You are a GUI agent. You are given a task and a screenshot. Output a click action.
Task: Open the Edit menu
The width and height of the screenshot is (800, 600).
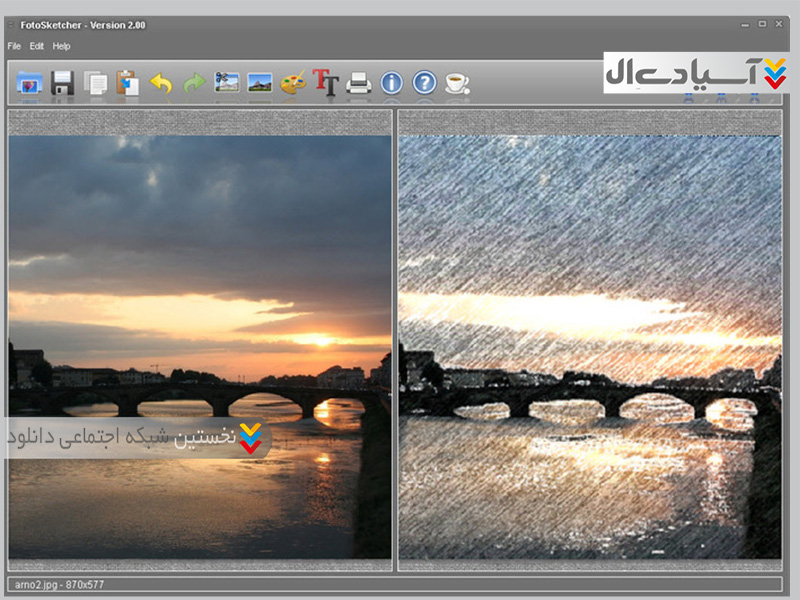[x=37, y=46]
